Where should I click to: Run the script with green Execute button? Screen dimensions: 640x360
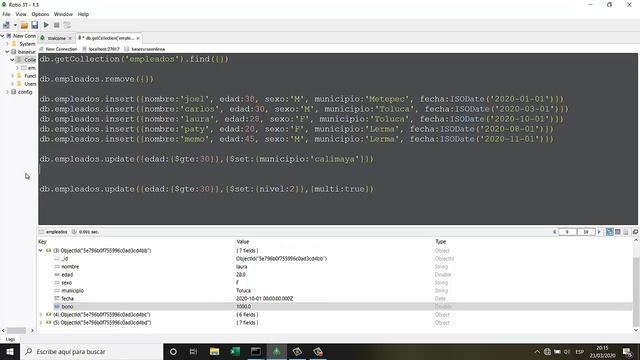click(x=46, y=25)
